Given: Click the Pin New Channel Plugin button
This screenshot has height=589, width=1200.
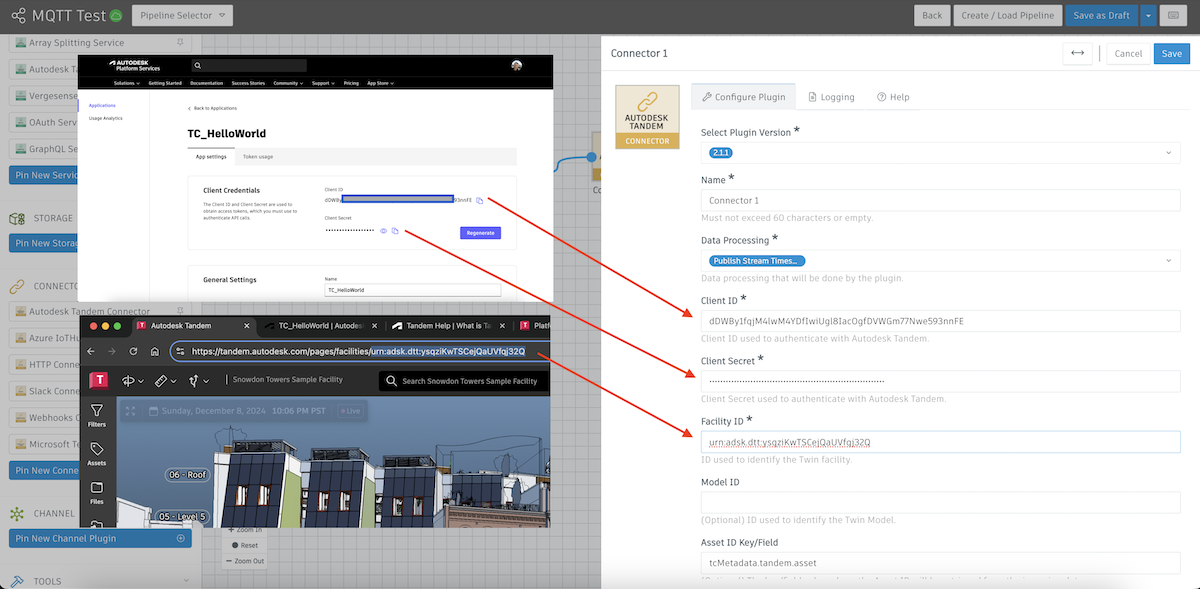Looking at the screenshot, I should pos(100,538).
